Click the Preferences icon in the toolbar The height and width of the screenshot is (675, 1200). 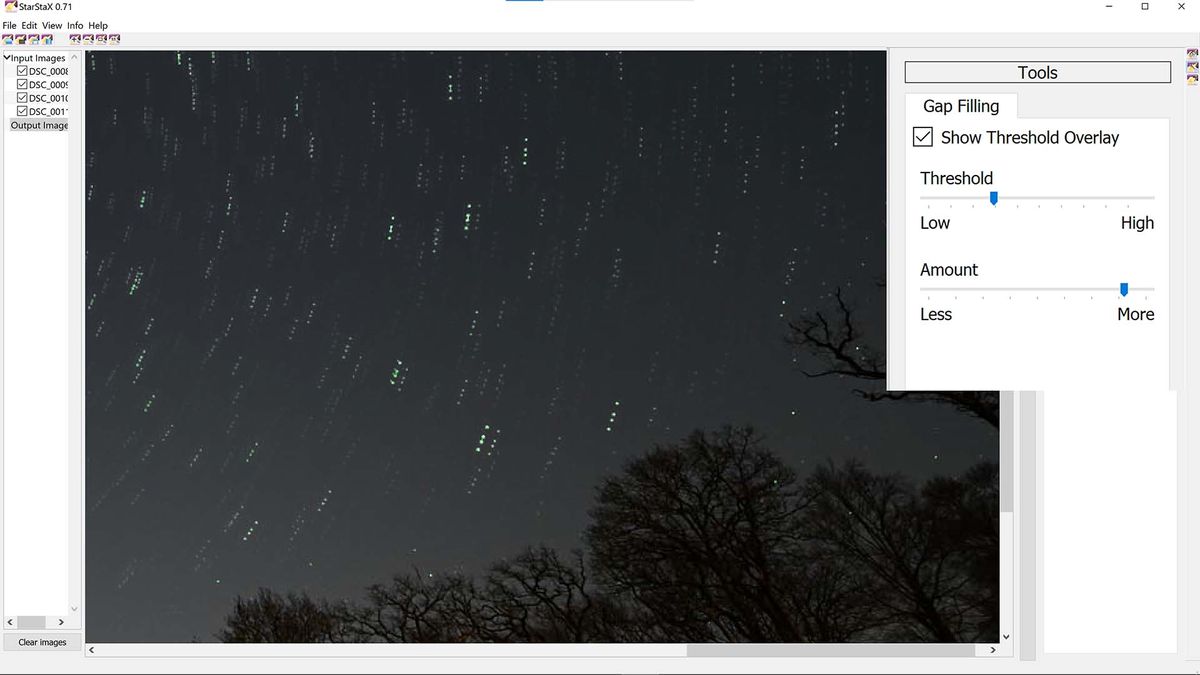click(114, 40)
